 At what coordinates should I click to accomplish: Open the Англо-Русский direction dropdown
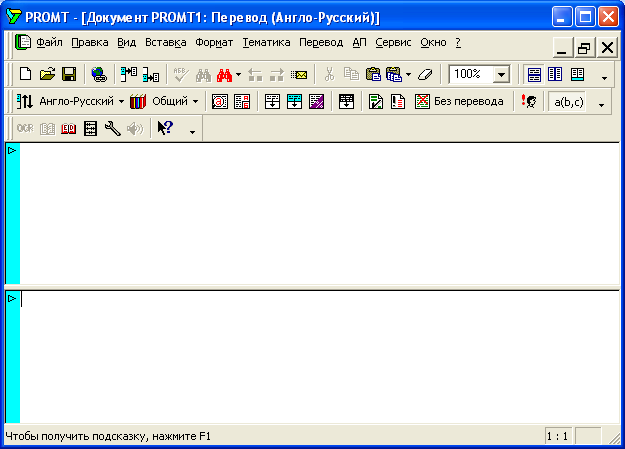(121, 101)
